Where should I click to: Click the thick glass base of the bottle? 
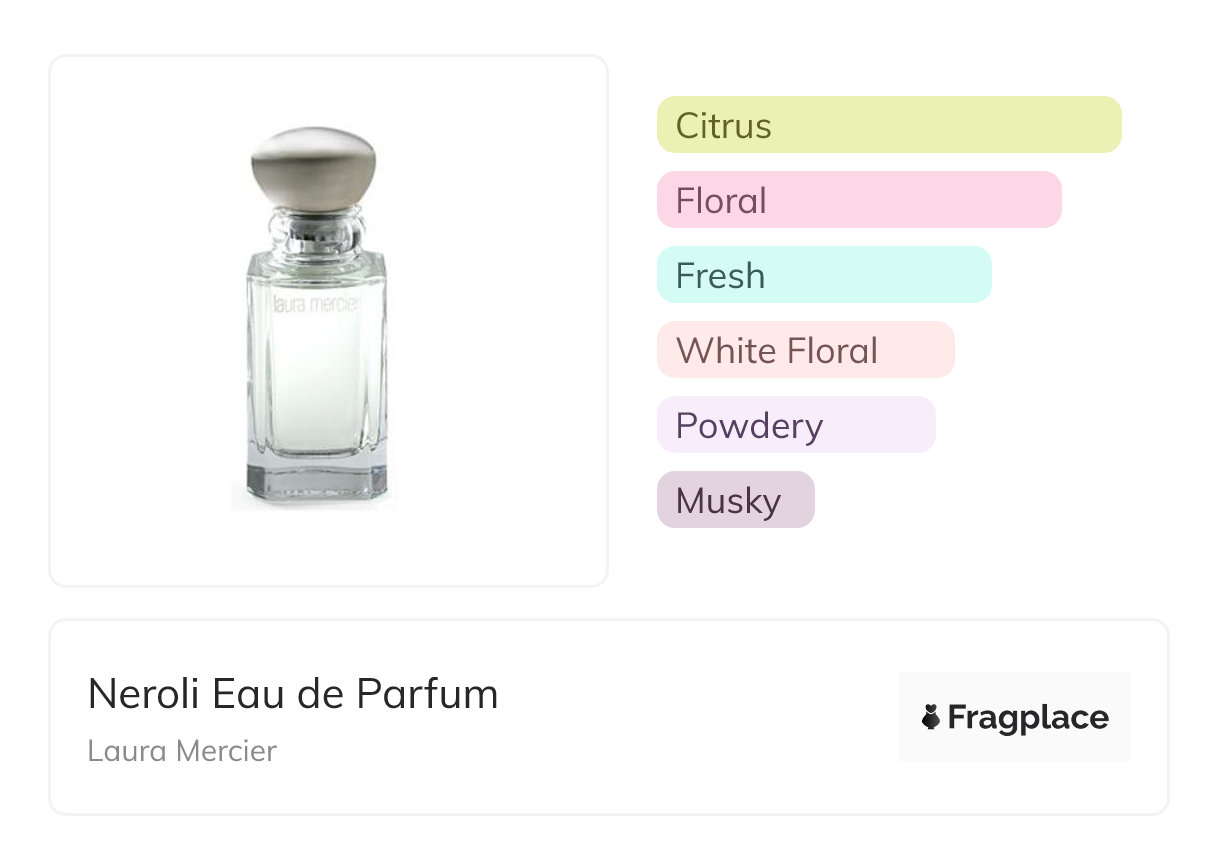point(314,485)
